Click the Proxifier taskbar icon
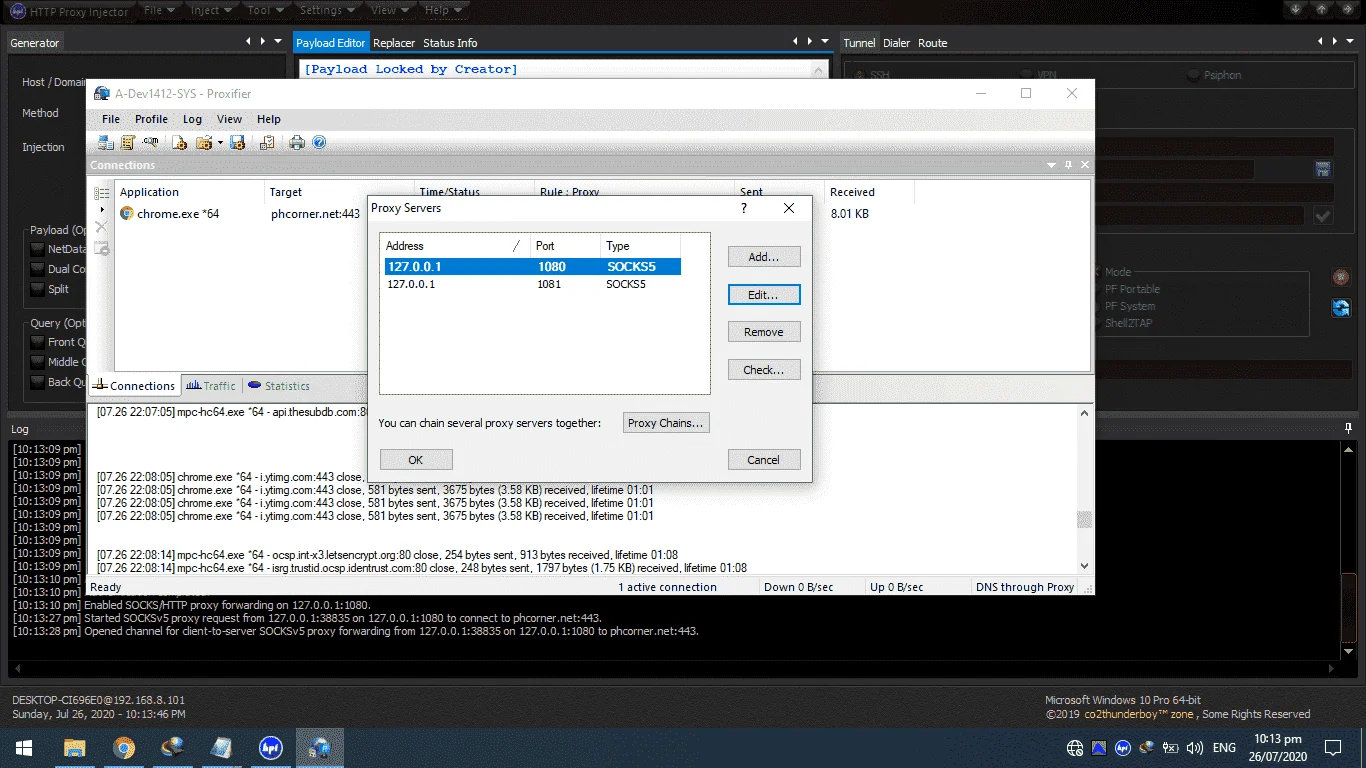This screenshot has height=768, width=1366. tap(320, 748)
